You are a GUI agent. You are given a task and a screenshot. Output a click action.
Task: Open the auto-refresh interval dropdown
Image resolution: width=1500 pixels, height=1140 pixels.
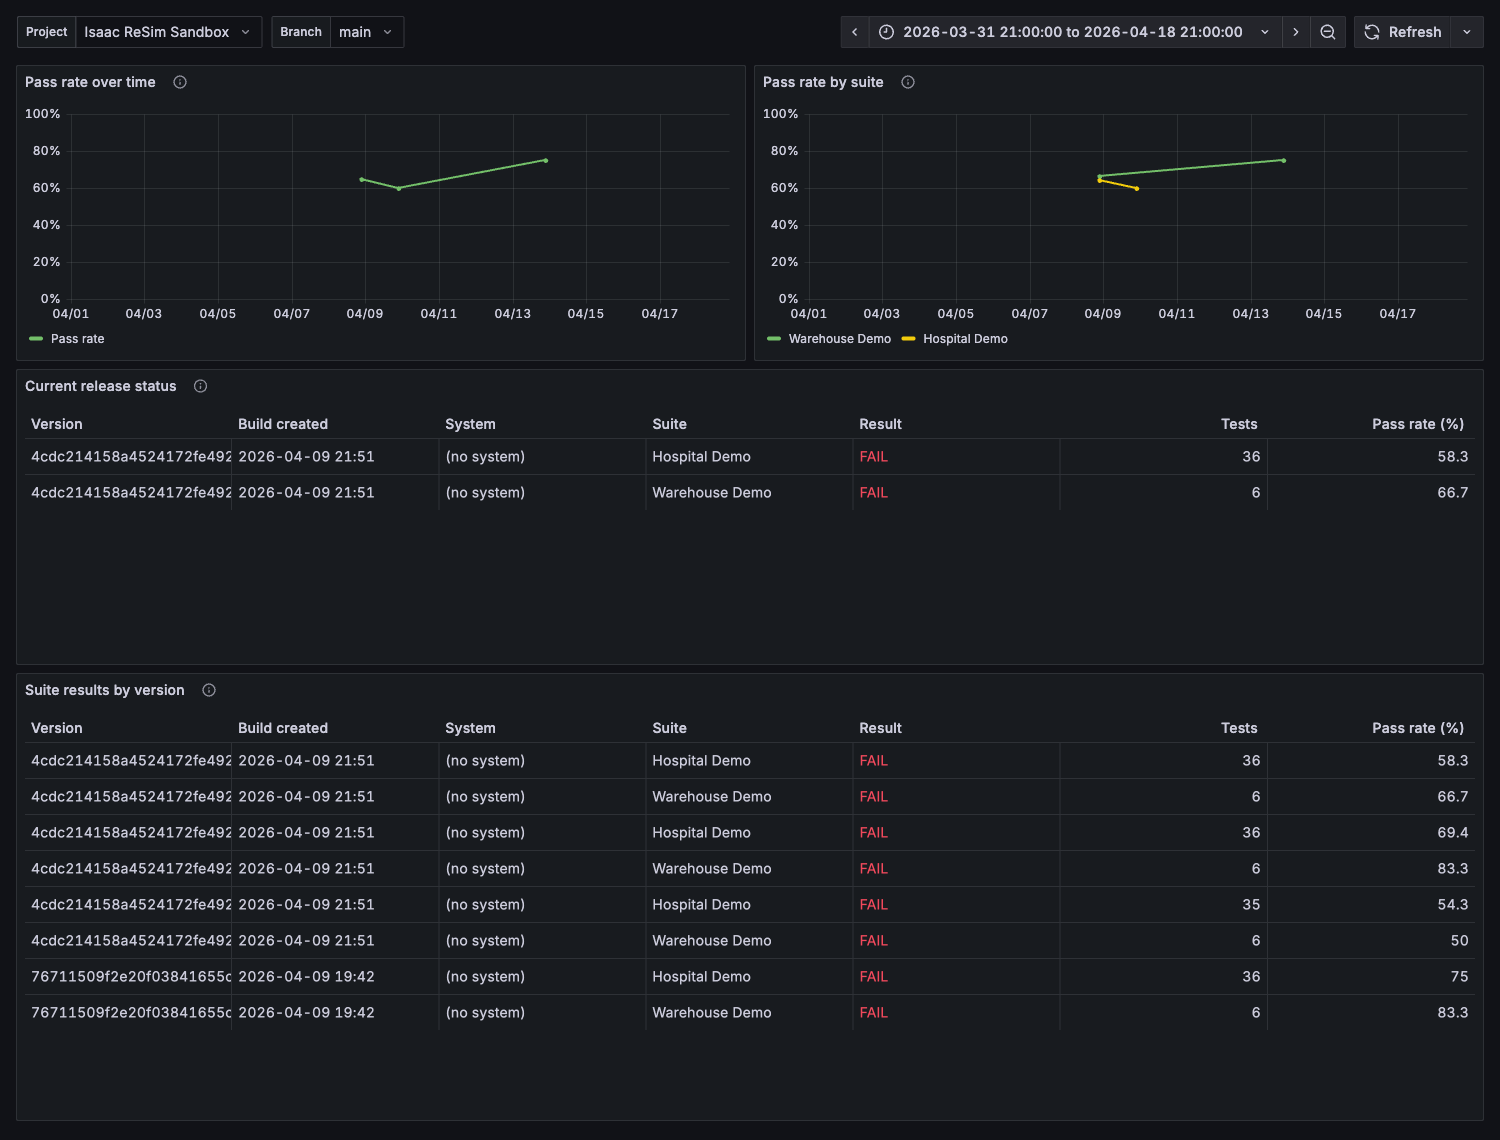pyautogui.click(x=1467, y=32)
